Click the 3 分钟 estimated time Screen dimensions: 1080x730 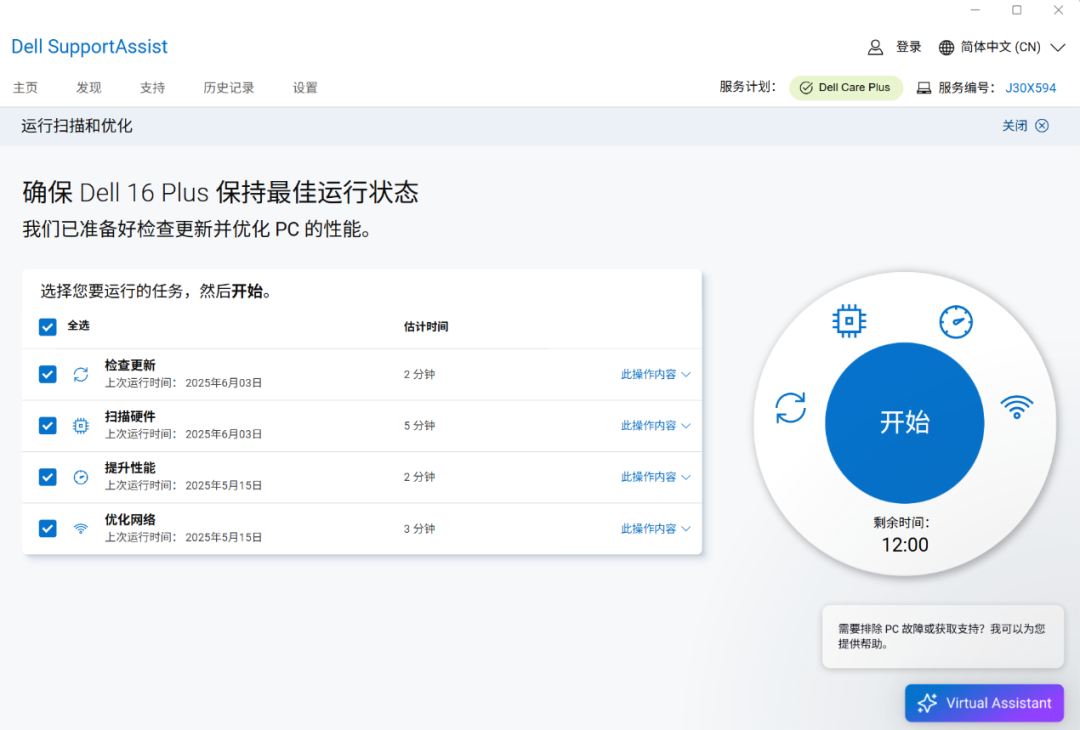click(419, 529)
